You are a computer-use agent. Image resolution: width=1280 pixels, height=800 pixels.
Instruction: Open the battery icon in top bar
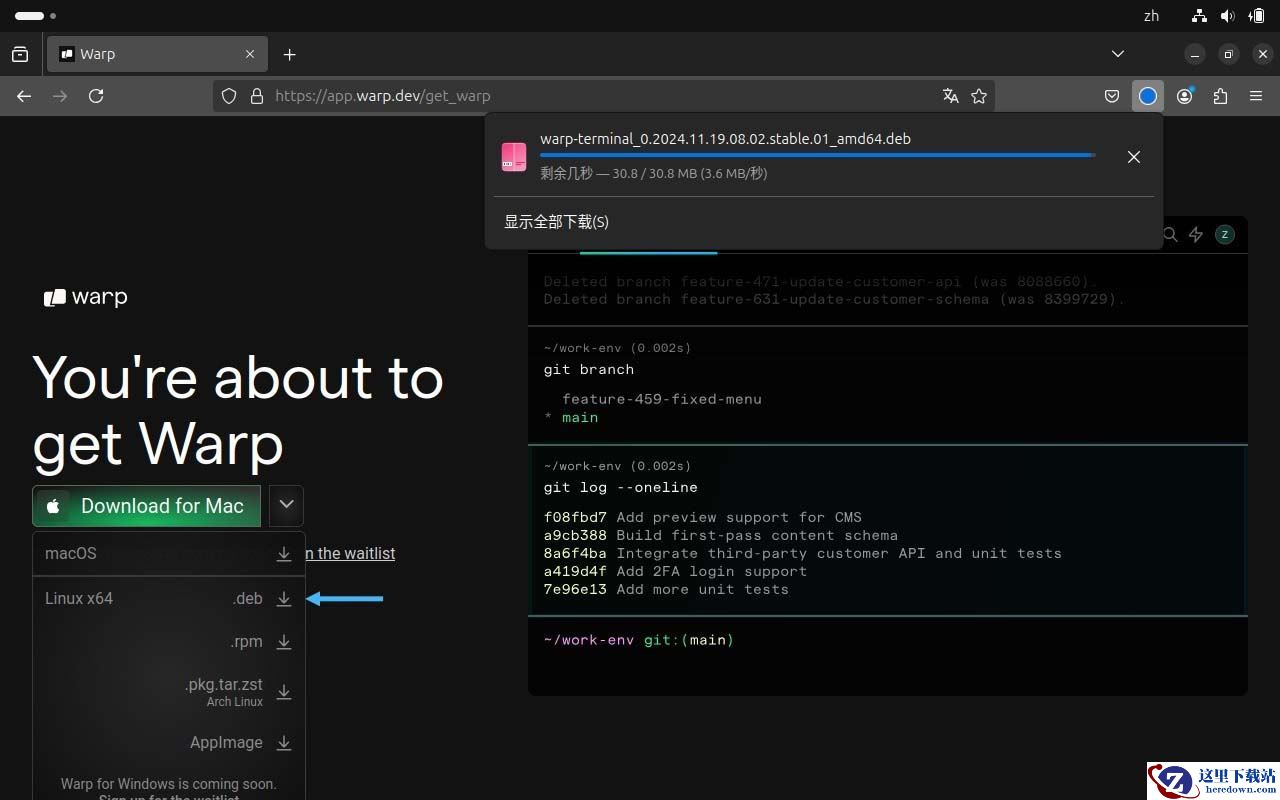[x=1256, y=16]
